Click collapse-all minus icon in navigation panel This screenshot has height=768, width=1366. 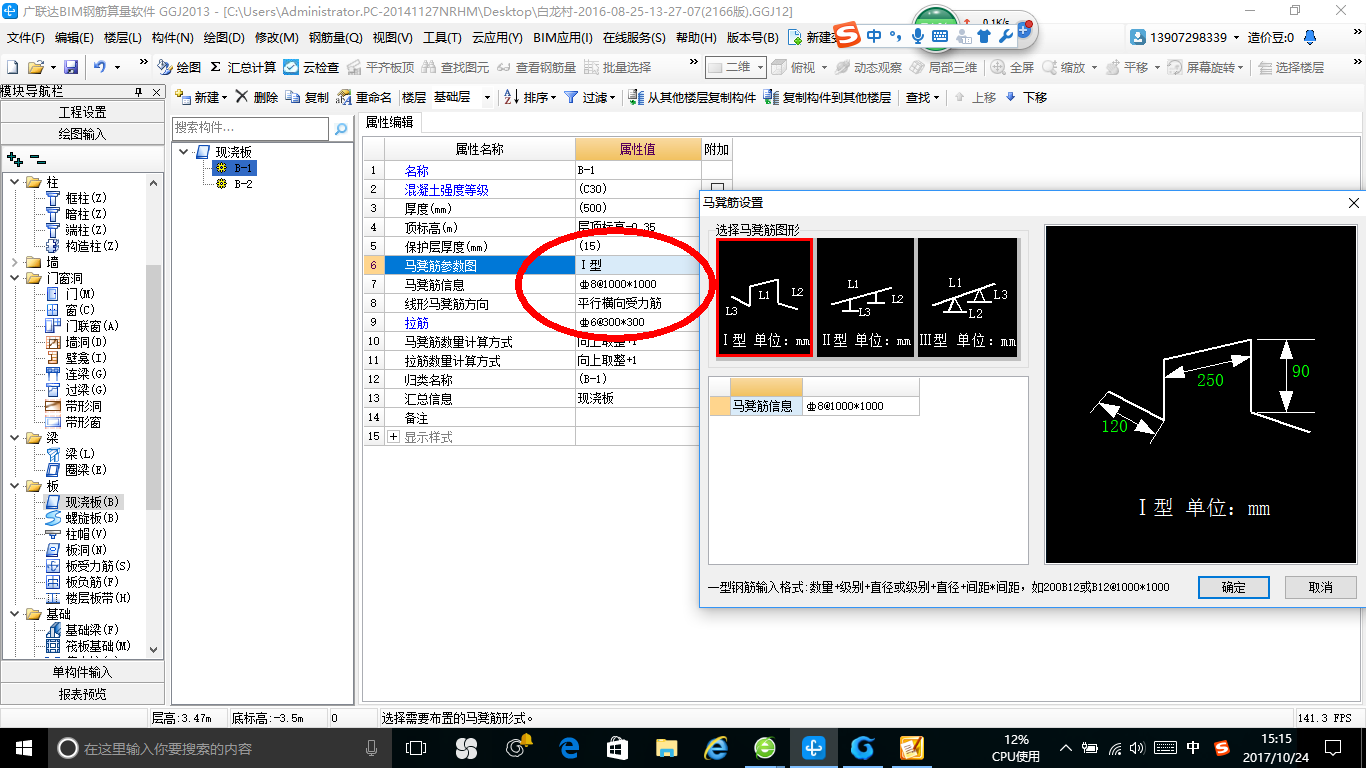(37, 158)
